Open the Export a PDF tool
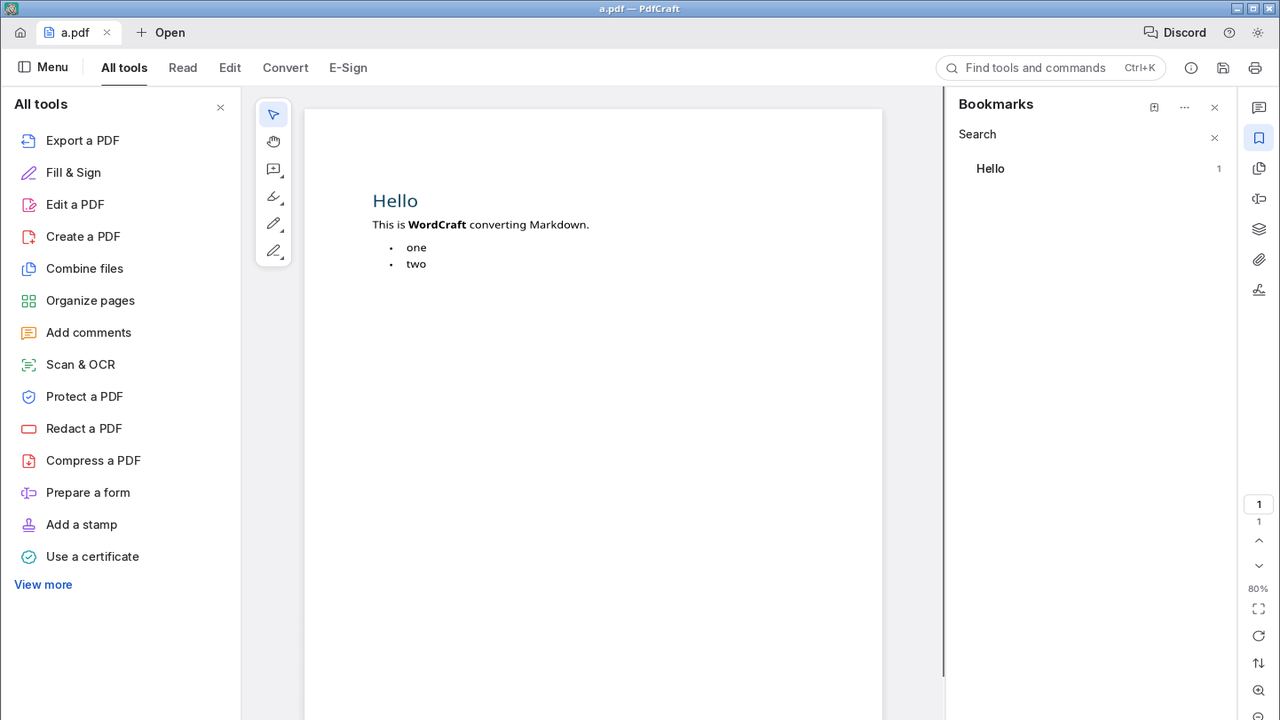Viewport: 1280px width, 720px height. [120, 141]
